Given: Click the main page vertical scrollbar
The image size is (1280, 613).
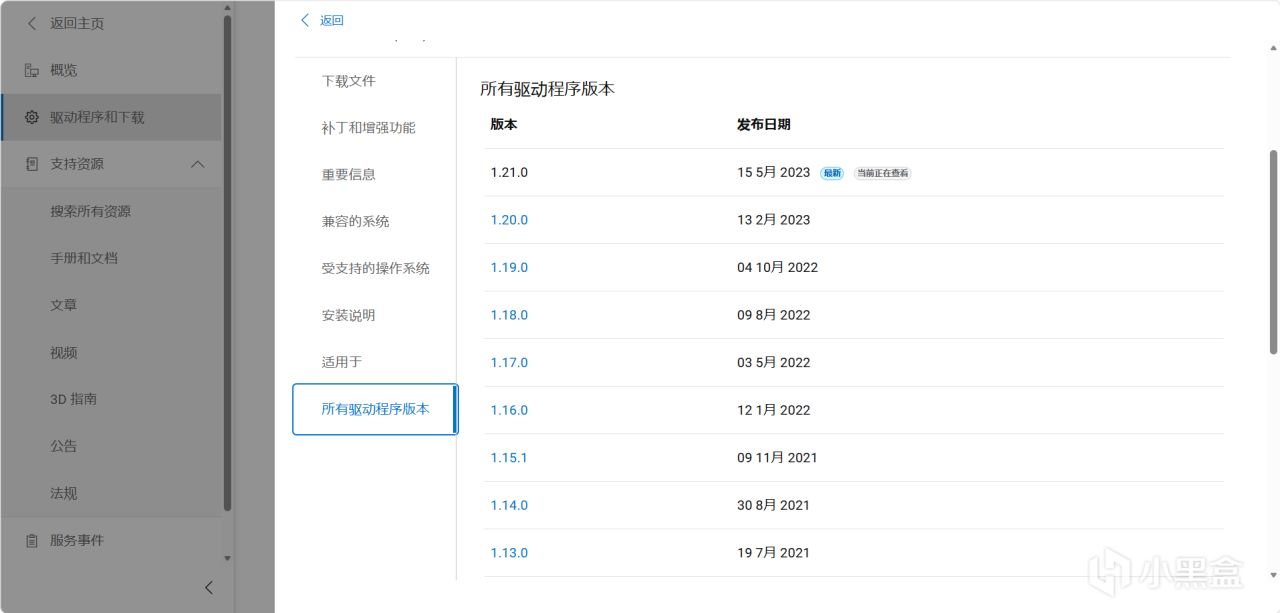Looking at the screenshot, I should [x=1273, y=252].
